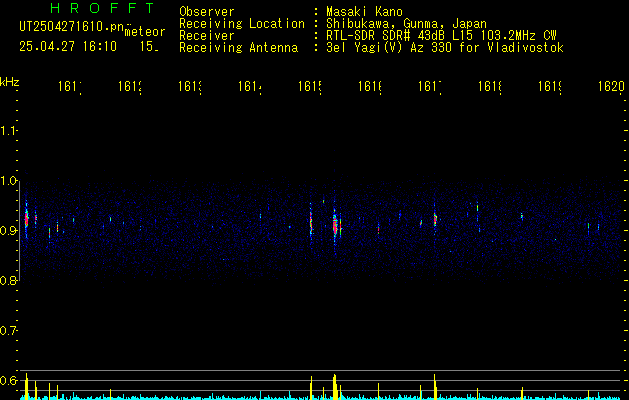
Task: Click the 0.9 frequency axis label
Action: point(8,231)
